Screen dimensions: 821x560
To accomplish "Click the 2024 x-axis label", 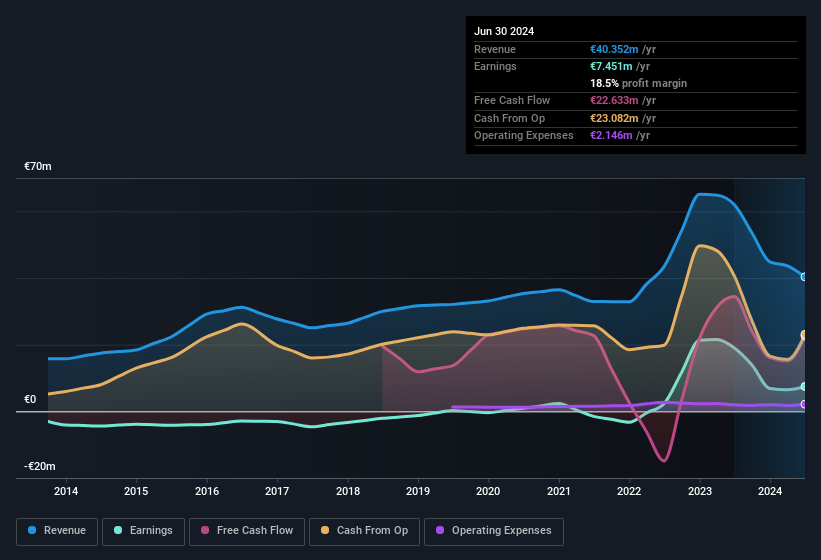I will point(770,491).
